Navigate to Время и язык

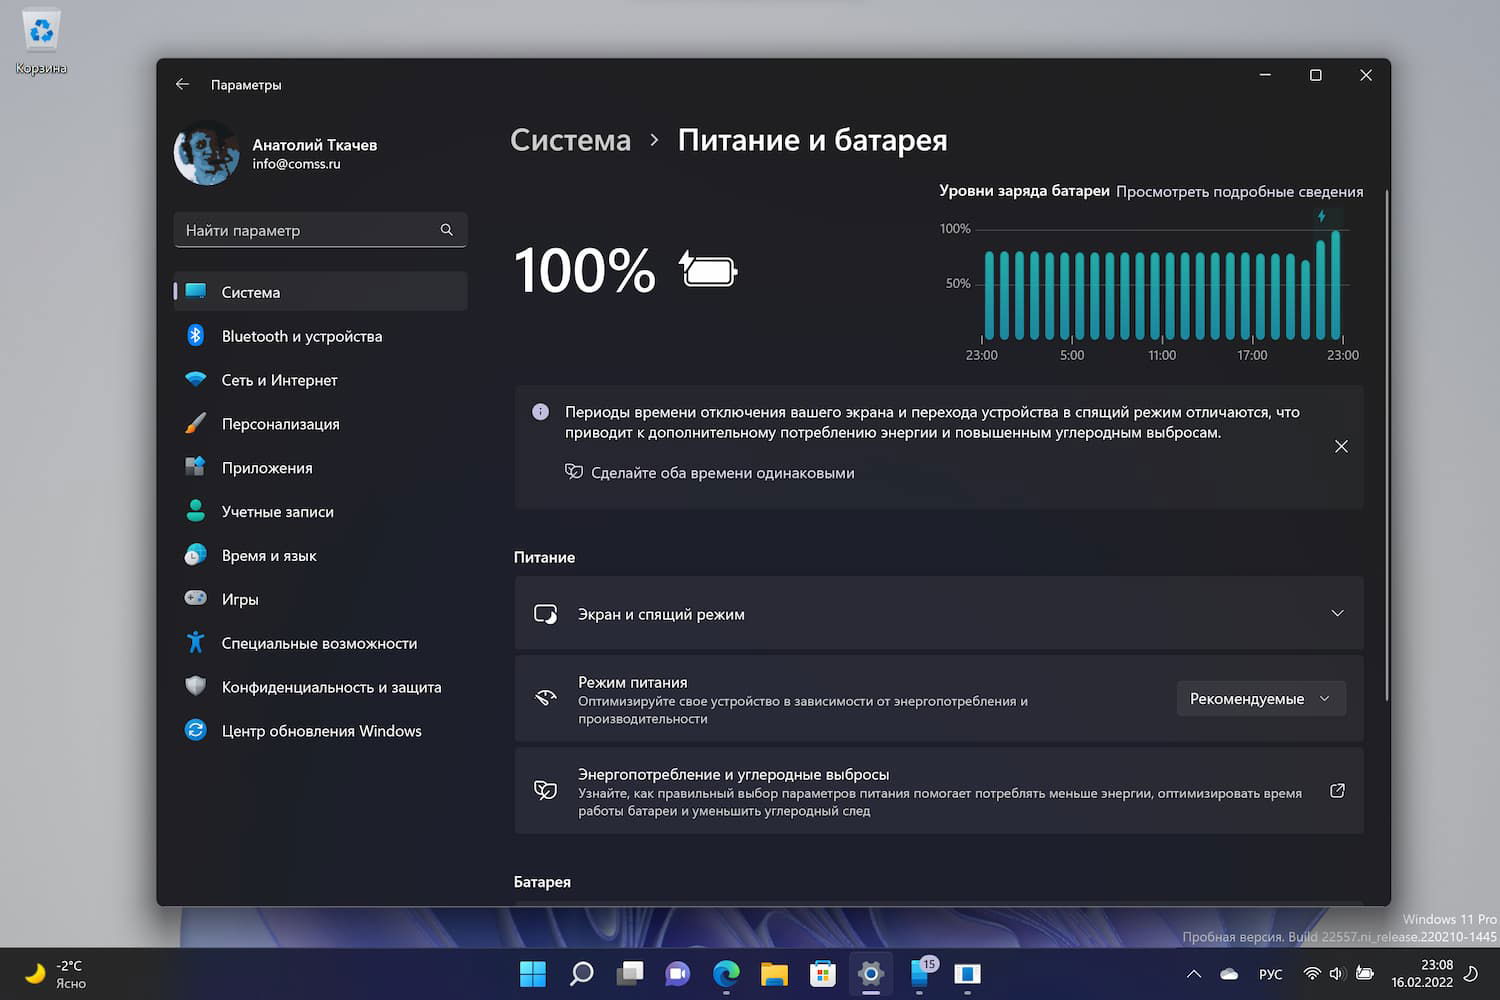[320, 556]
